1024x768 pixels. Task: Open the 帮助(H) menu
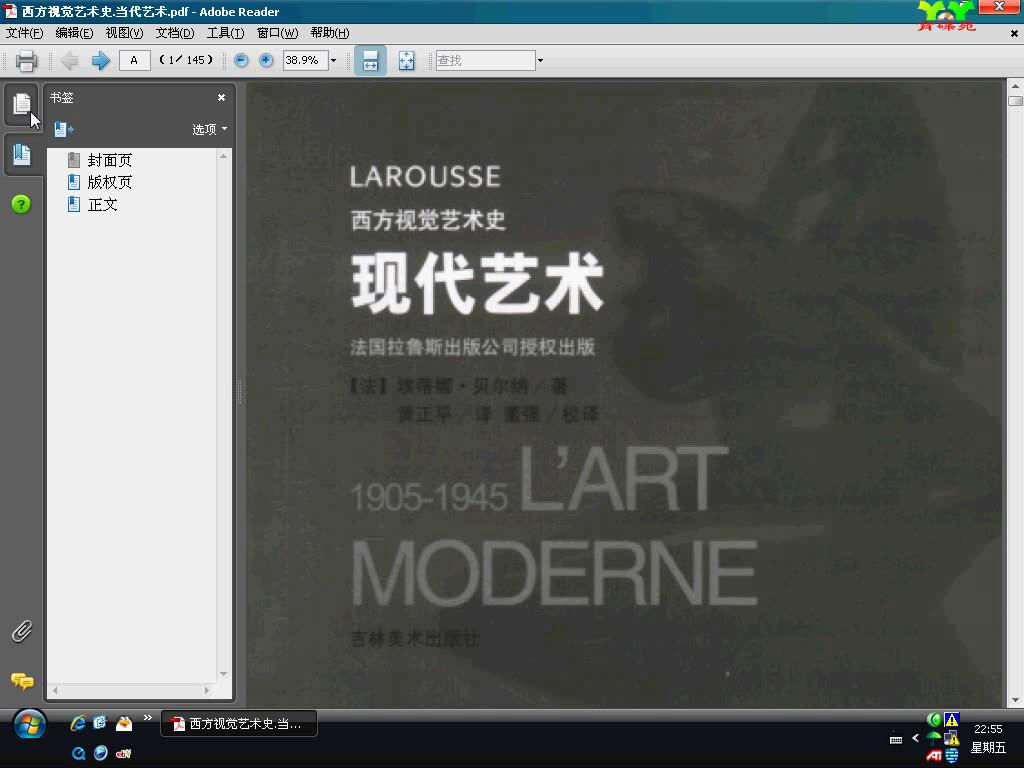[329, 33]
